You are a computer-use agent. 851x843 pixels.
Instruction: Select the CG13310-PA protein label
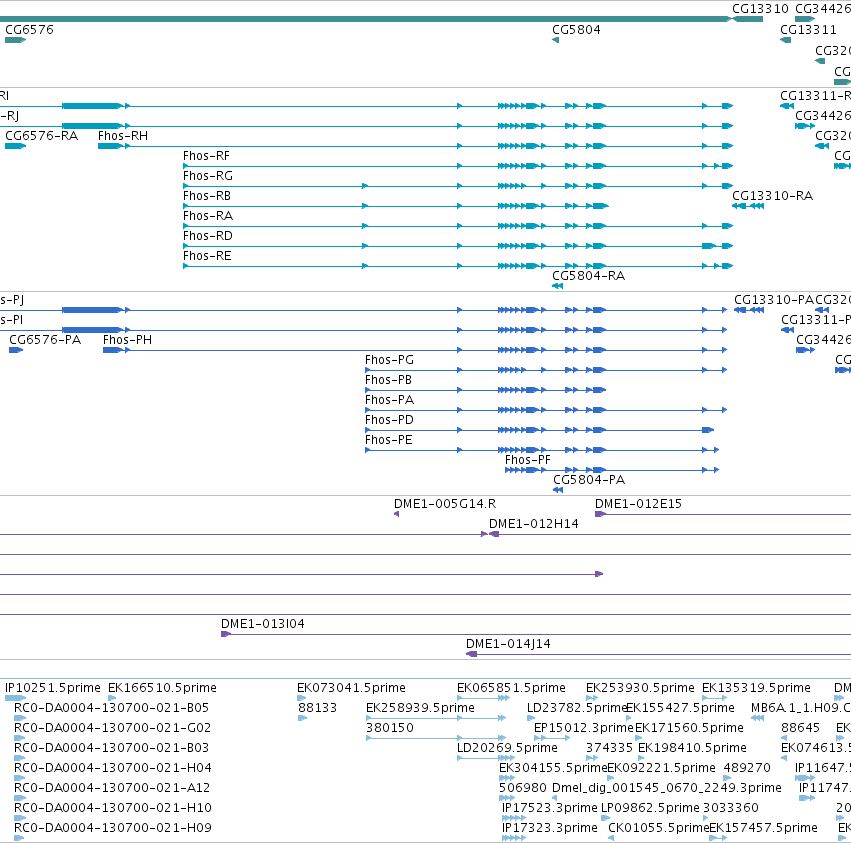(x=774, y=300)
